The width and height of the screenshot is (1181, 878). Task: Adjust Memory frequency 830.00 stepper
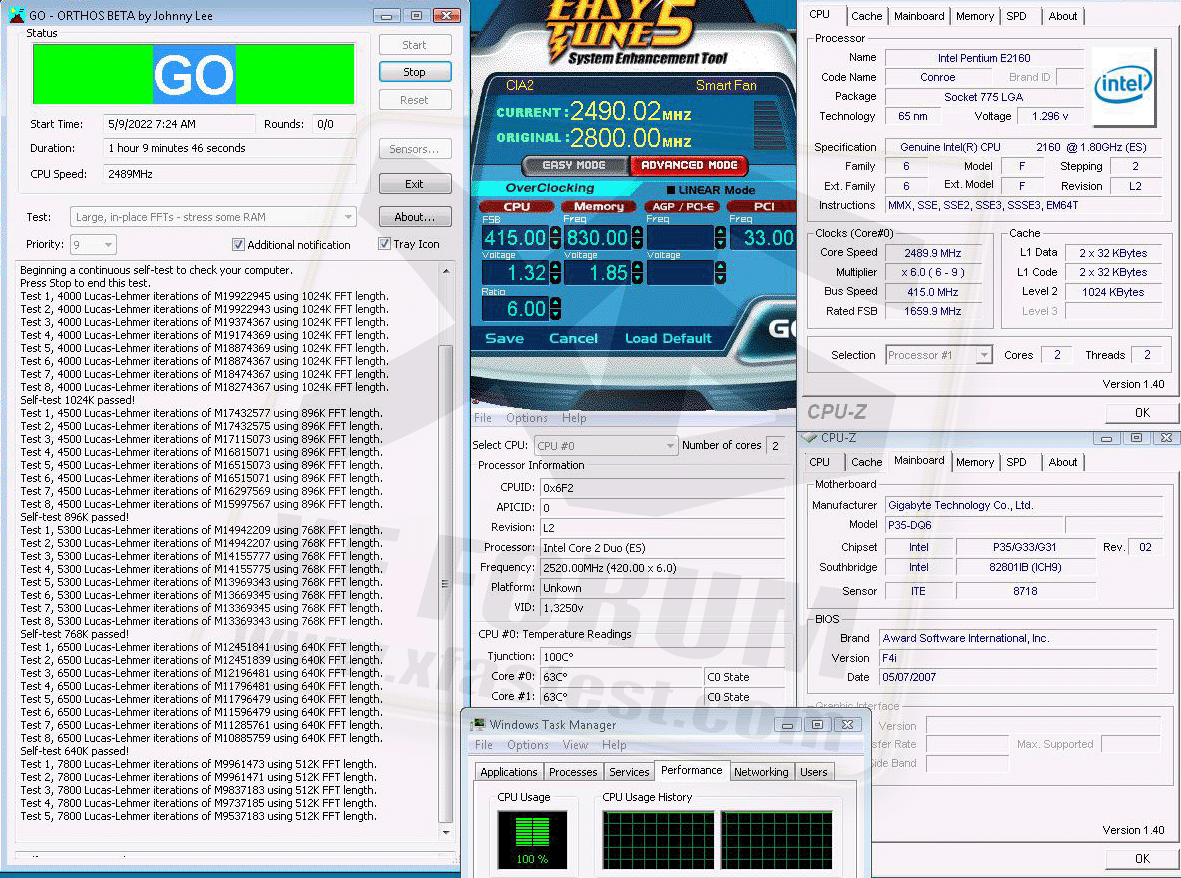[x=637, y=238]
